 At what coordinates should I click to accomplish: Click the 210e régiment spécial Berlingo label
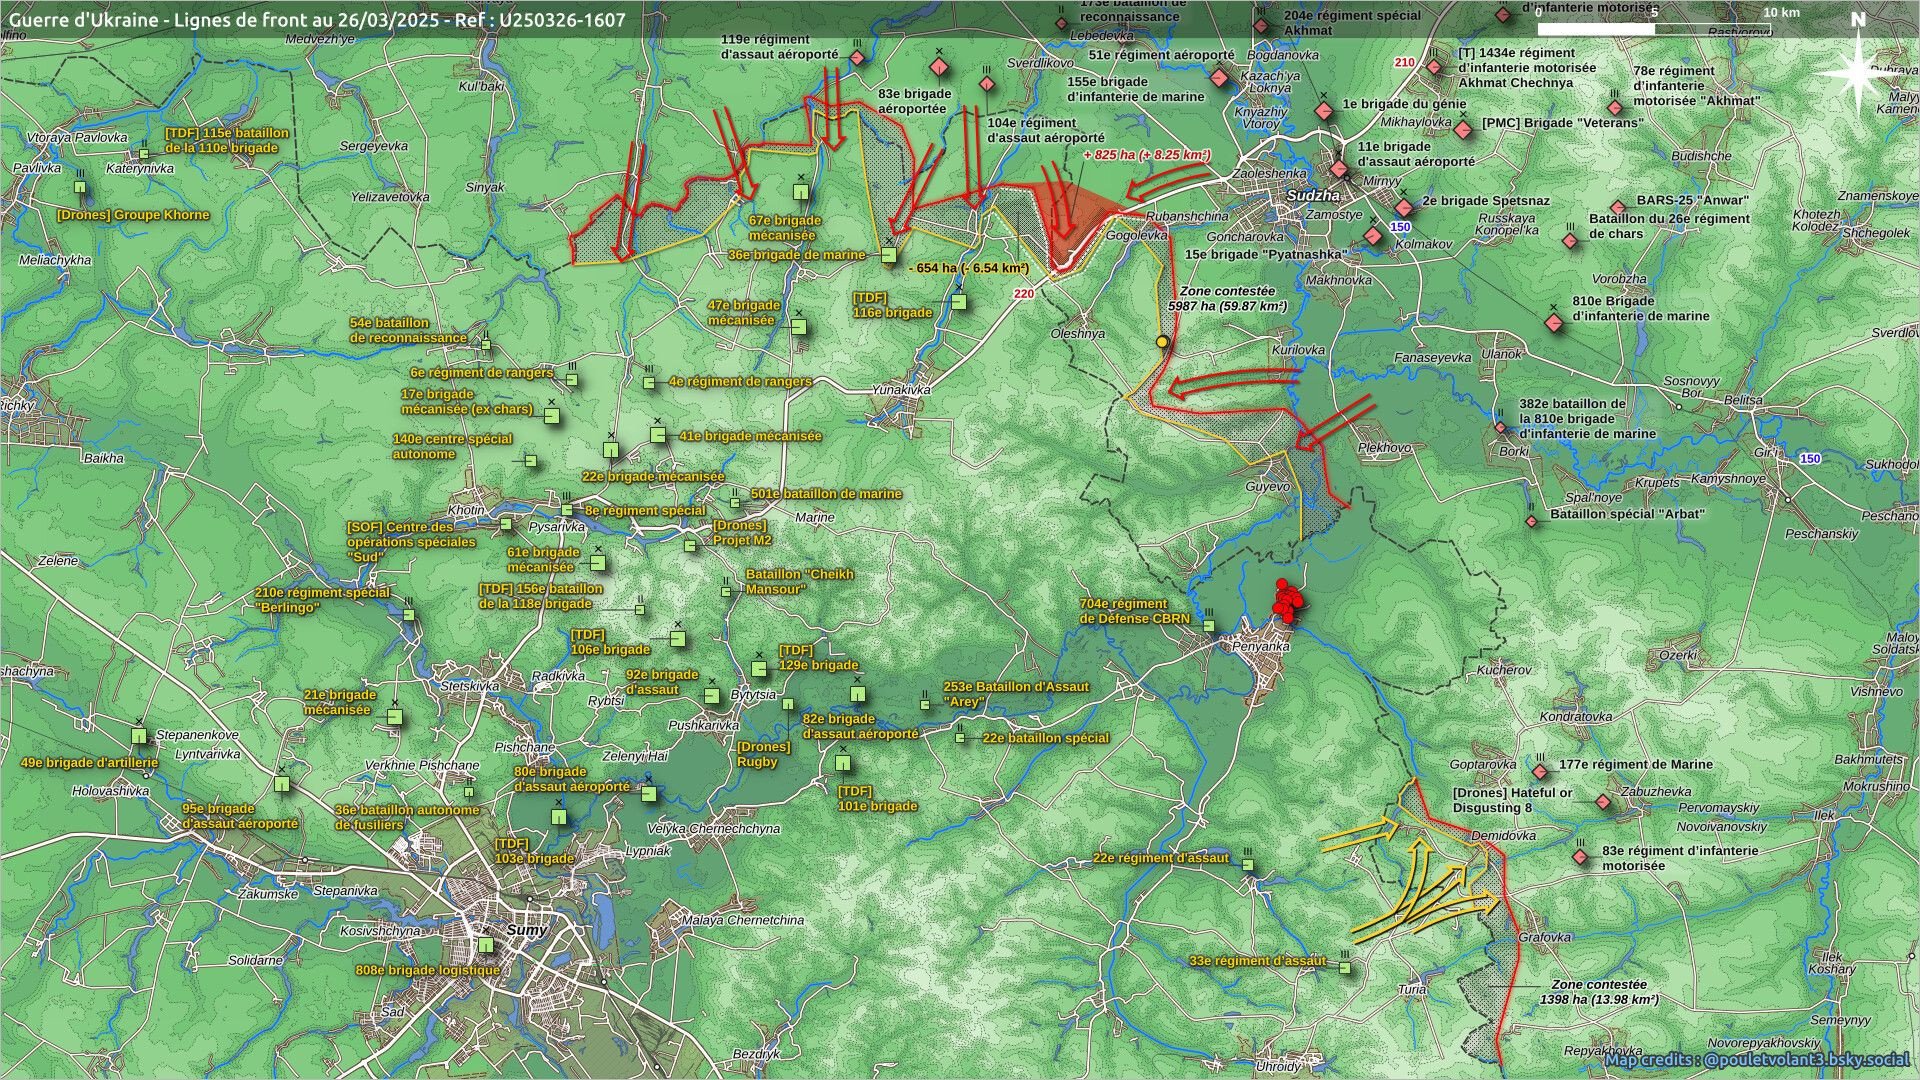[322, 600]
